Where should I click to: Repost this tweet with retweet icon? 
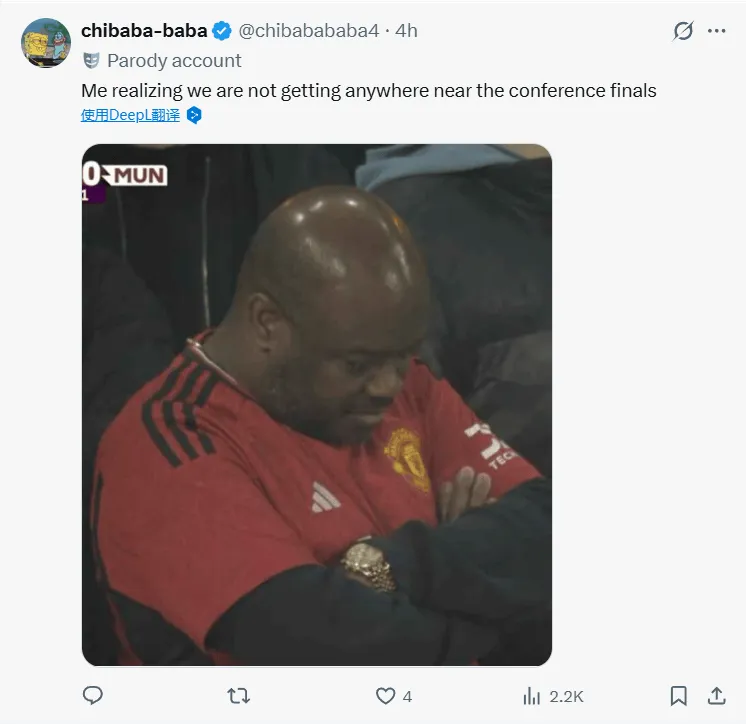pyautogui.click(x=239, y=696)
